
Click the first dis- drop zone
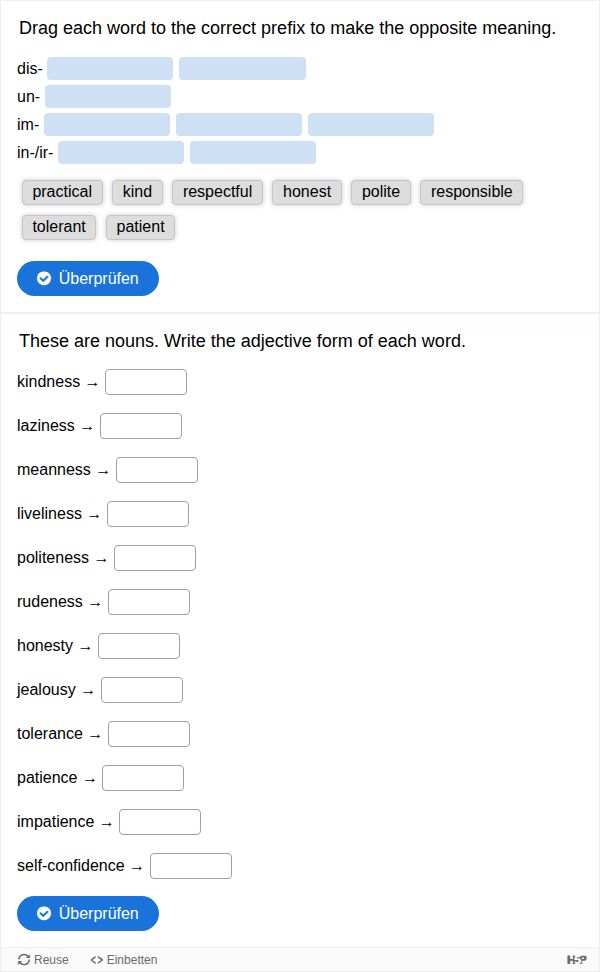110,69
